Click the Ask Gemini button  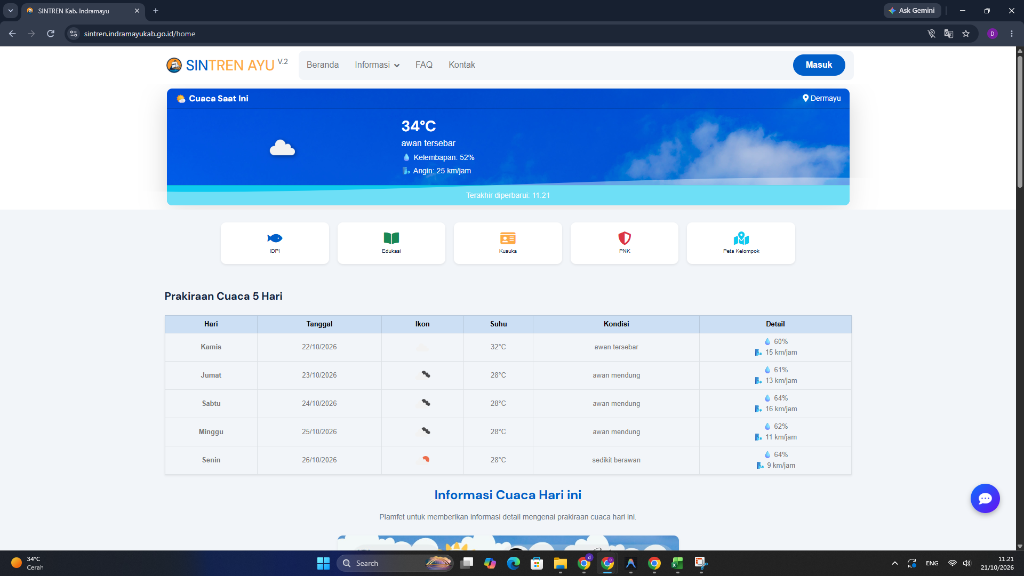click(912, 10)
